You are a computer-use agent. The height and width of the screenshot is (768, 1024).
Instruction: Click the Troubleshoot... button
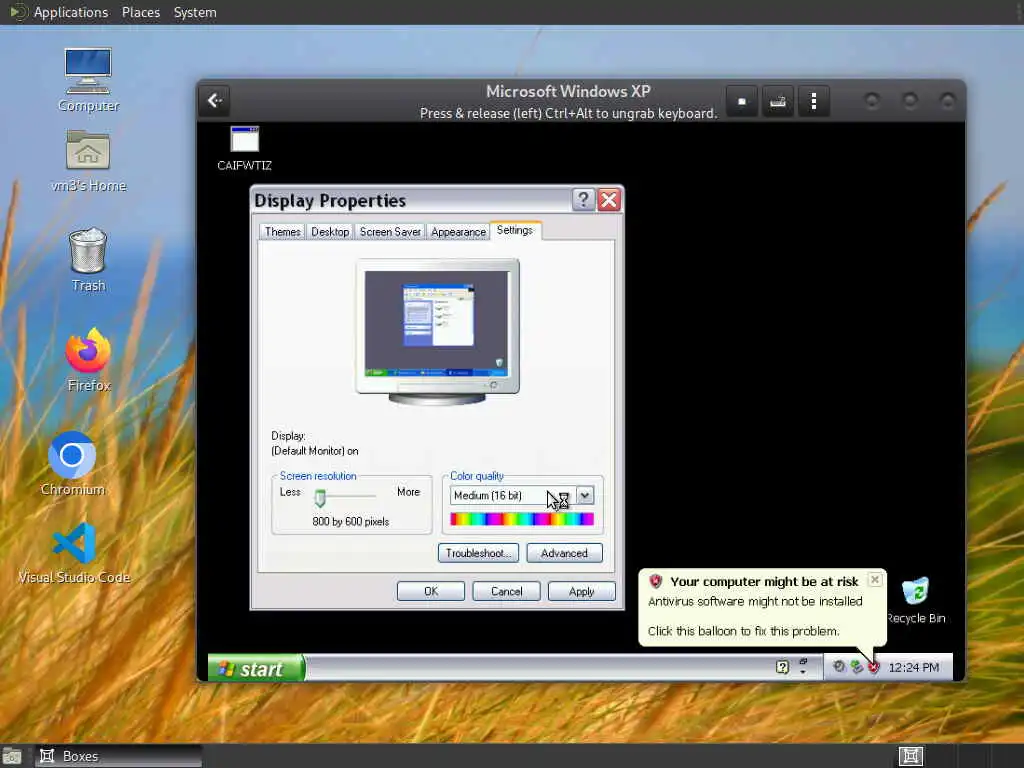[478, 553]
